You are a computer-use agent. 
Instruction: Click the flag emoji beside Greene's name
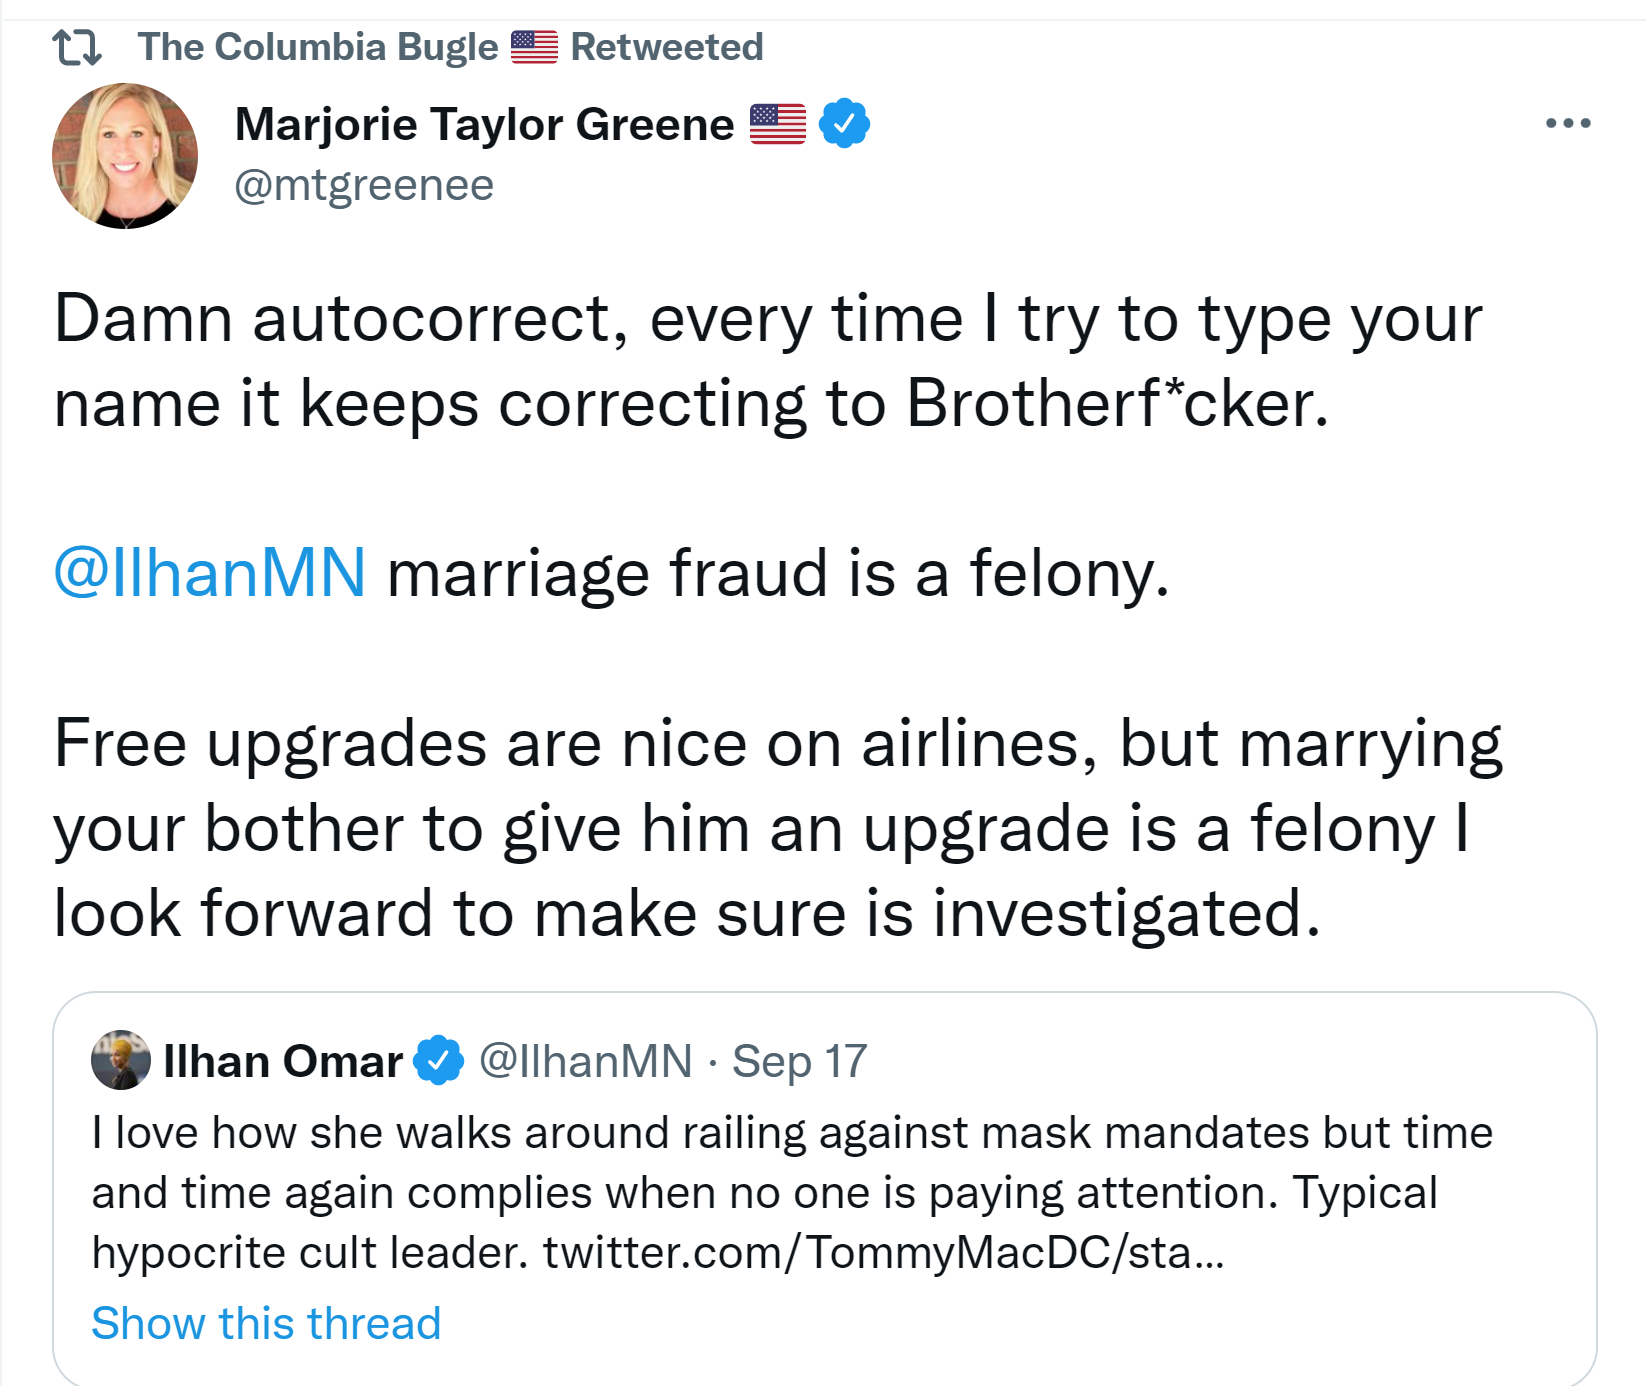click(778, 125)
